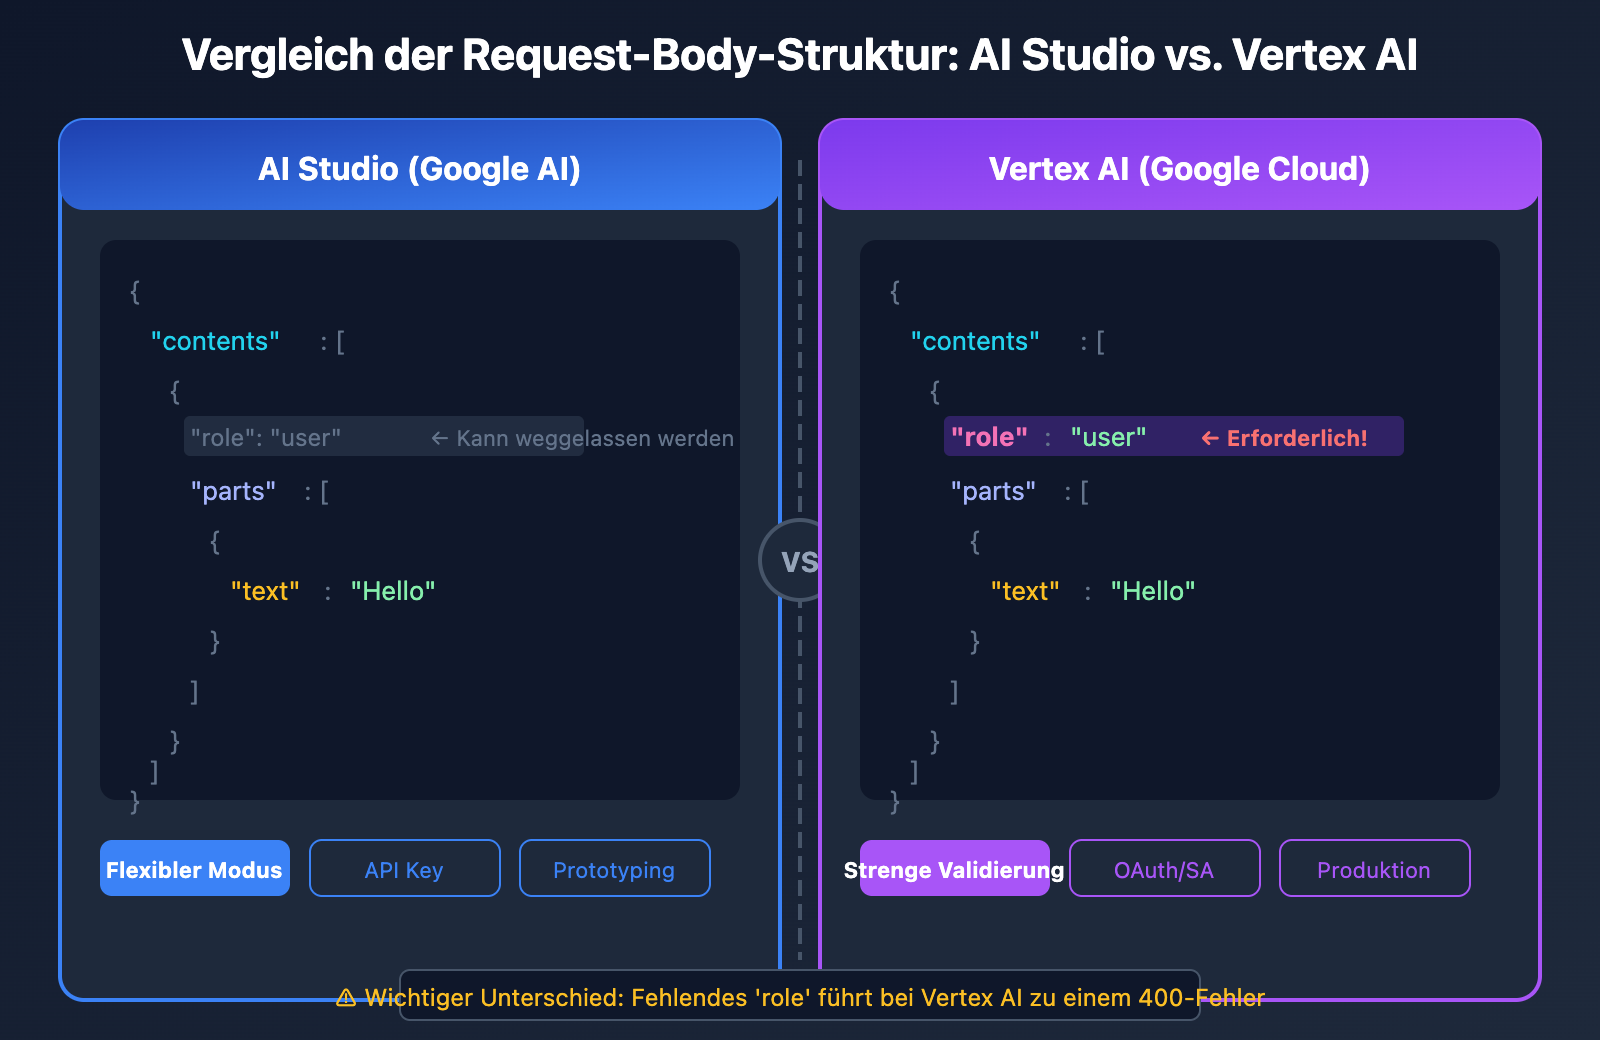Switch to the 'AI Studio (Google AI)' header tab

420,168
